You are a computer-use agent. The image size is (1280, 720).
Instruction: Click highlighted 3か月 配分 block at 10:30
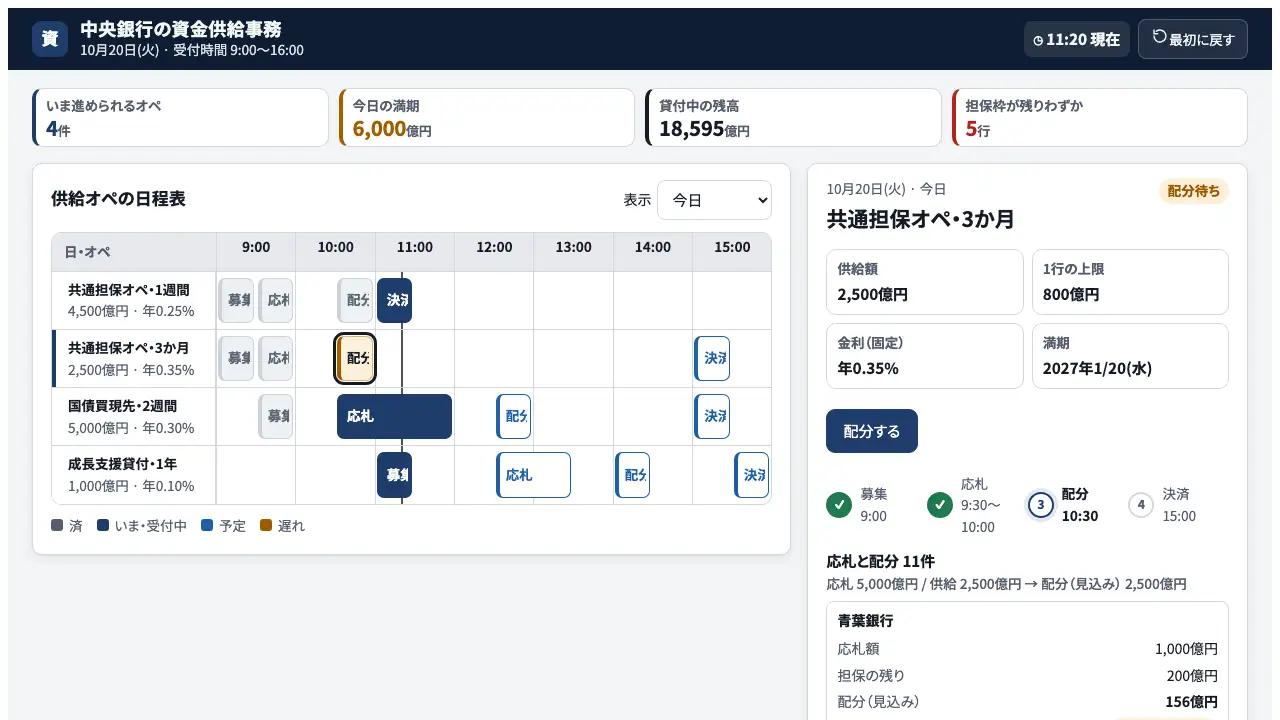pyautogui.click(x=355, y=358)
